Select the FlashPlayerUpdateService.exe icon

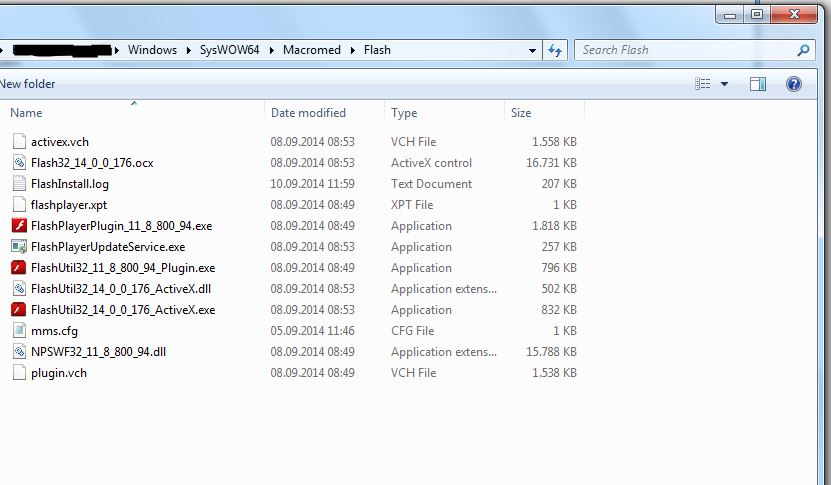[19, 246]
